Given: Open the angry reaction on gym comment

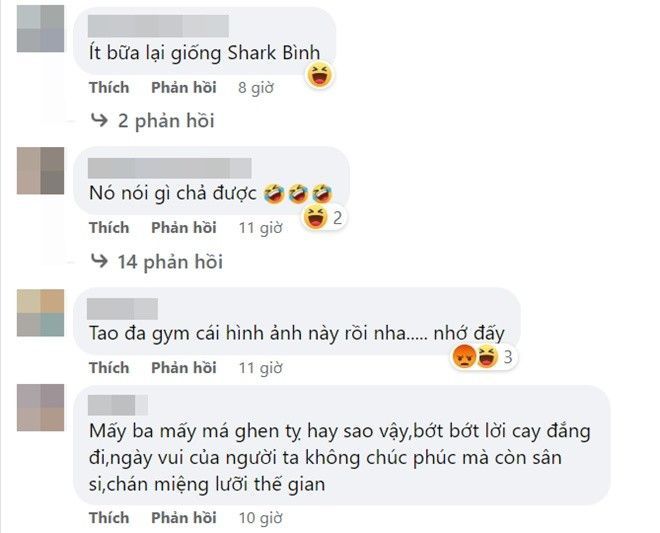Looking at the screenshot, I should (x=464, y=357).
